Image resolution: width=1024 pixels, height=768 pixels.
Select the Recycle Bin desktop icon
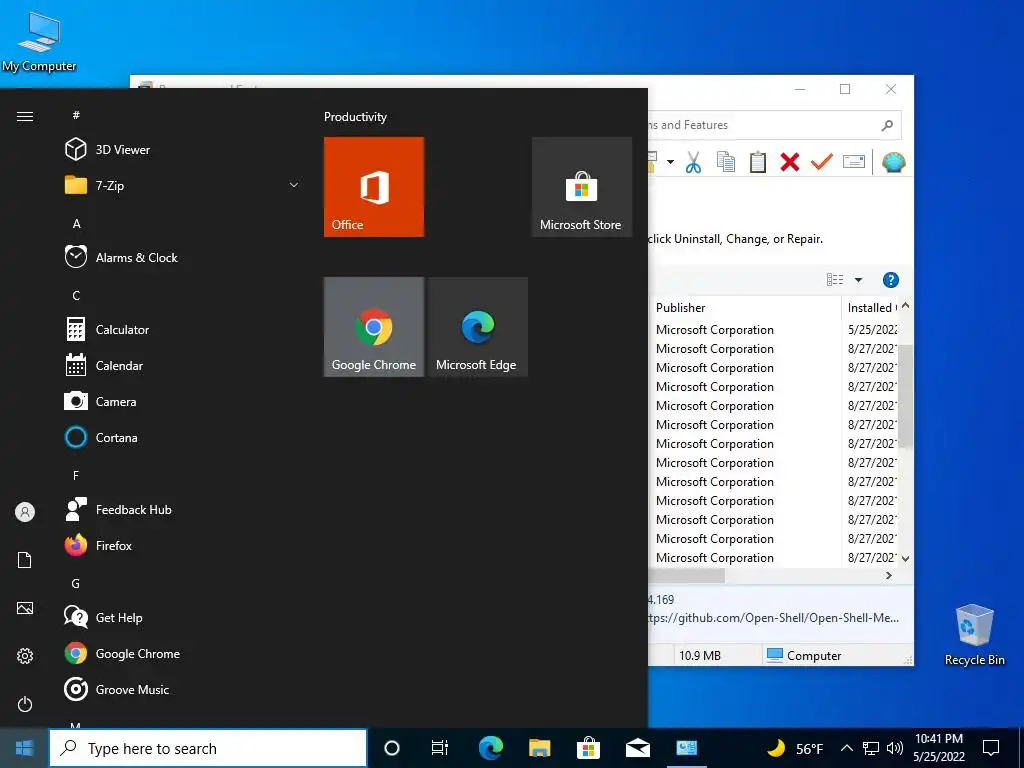(x=974, y=634)
